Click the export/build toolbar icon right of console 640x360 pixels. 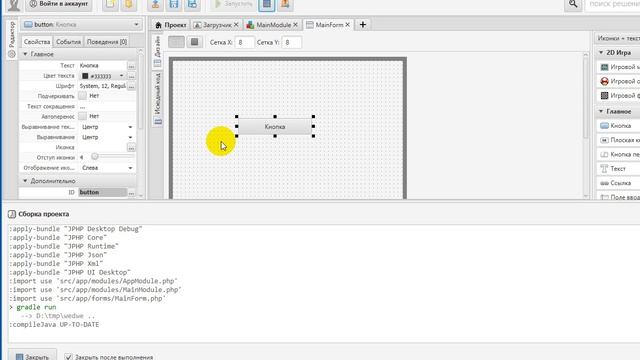pos(285,4)
